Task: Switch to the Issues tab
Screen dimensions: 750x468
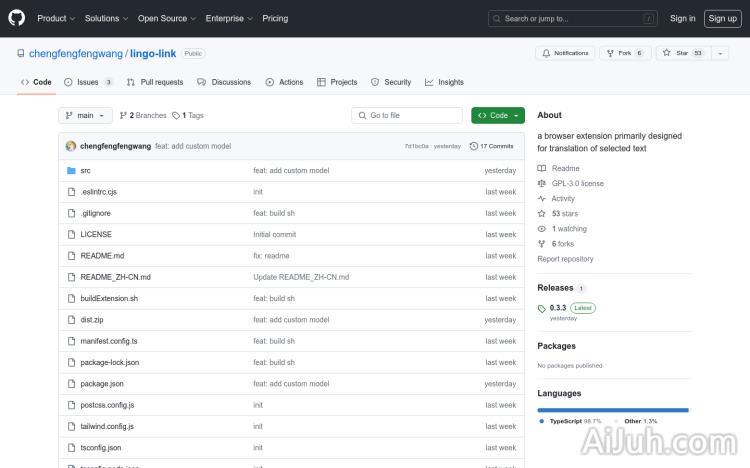Action: (88, 82)
